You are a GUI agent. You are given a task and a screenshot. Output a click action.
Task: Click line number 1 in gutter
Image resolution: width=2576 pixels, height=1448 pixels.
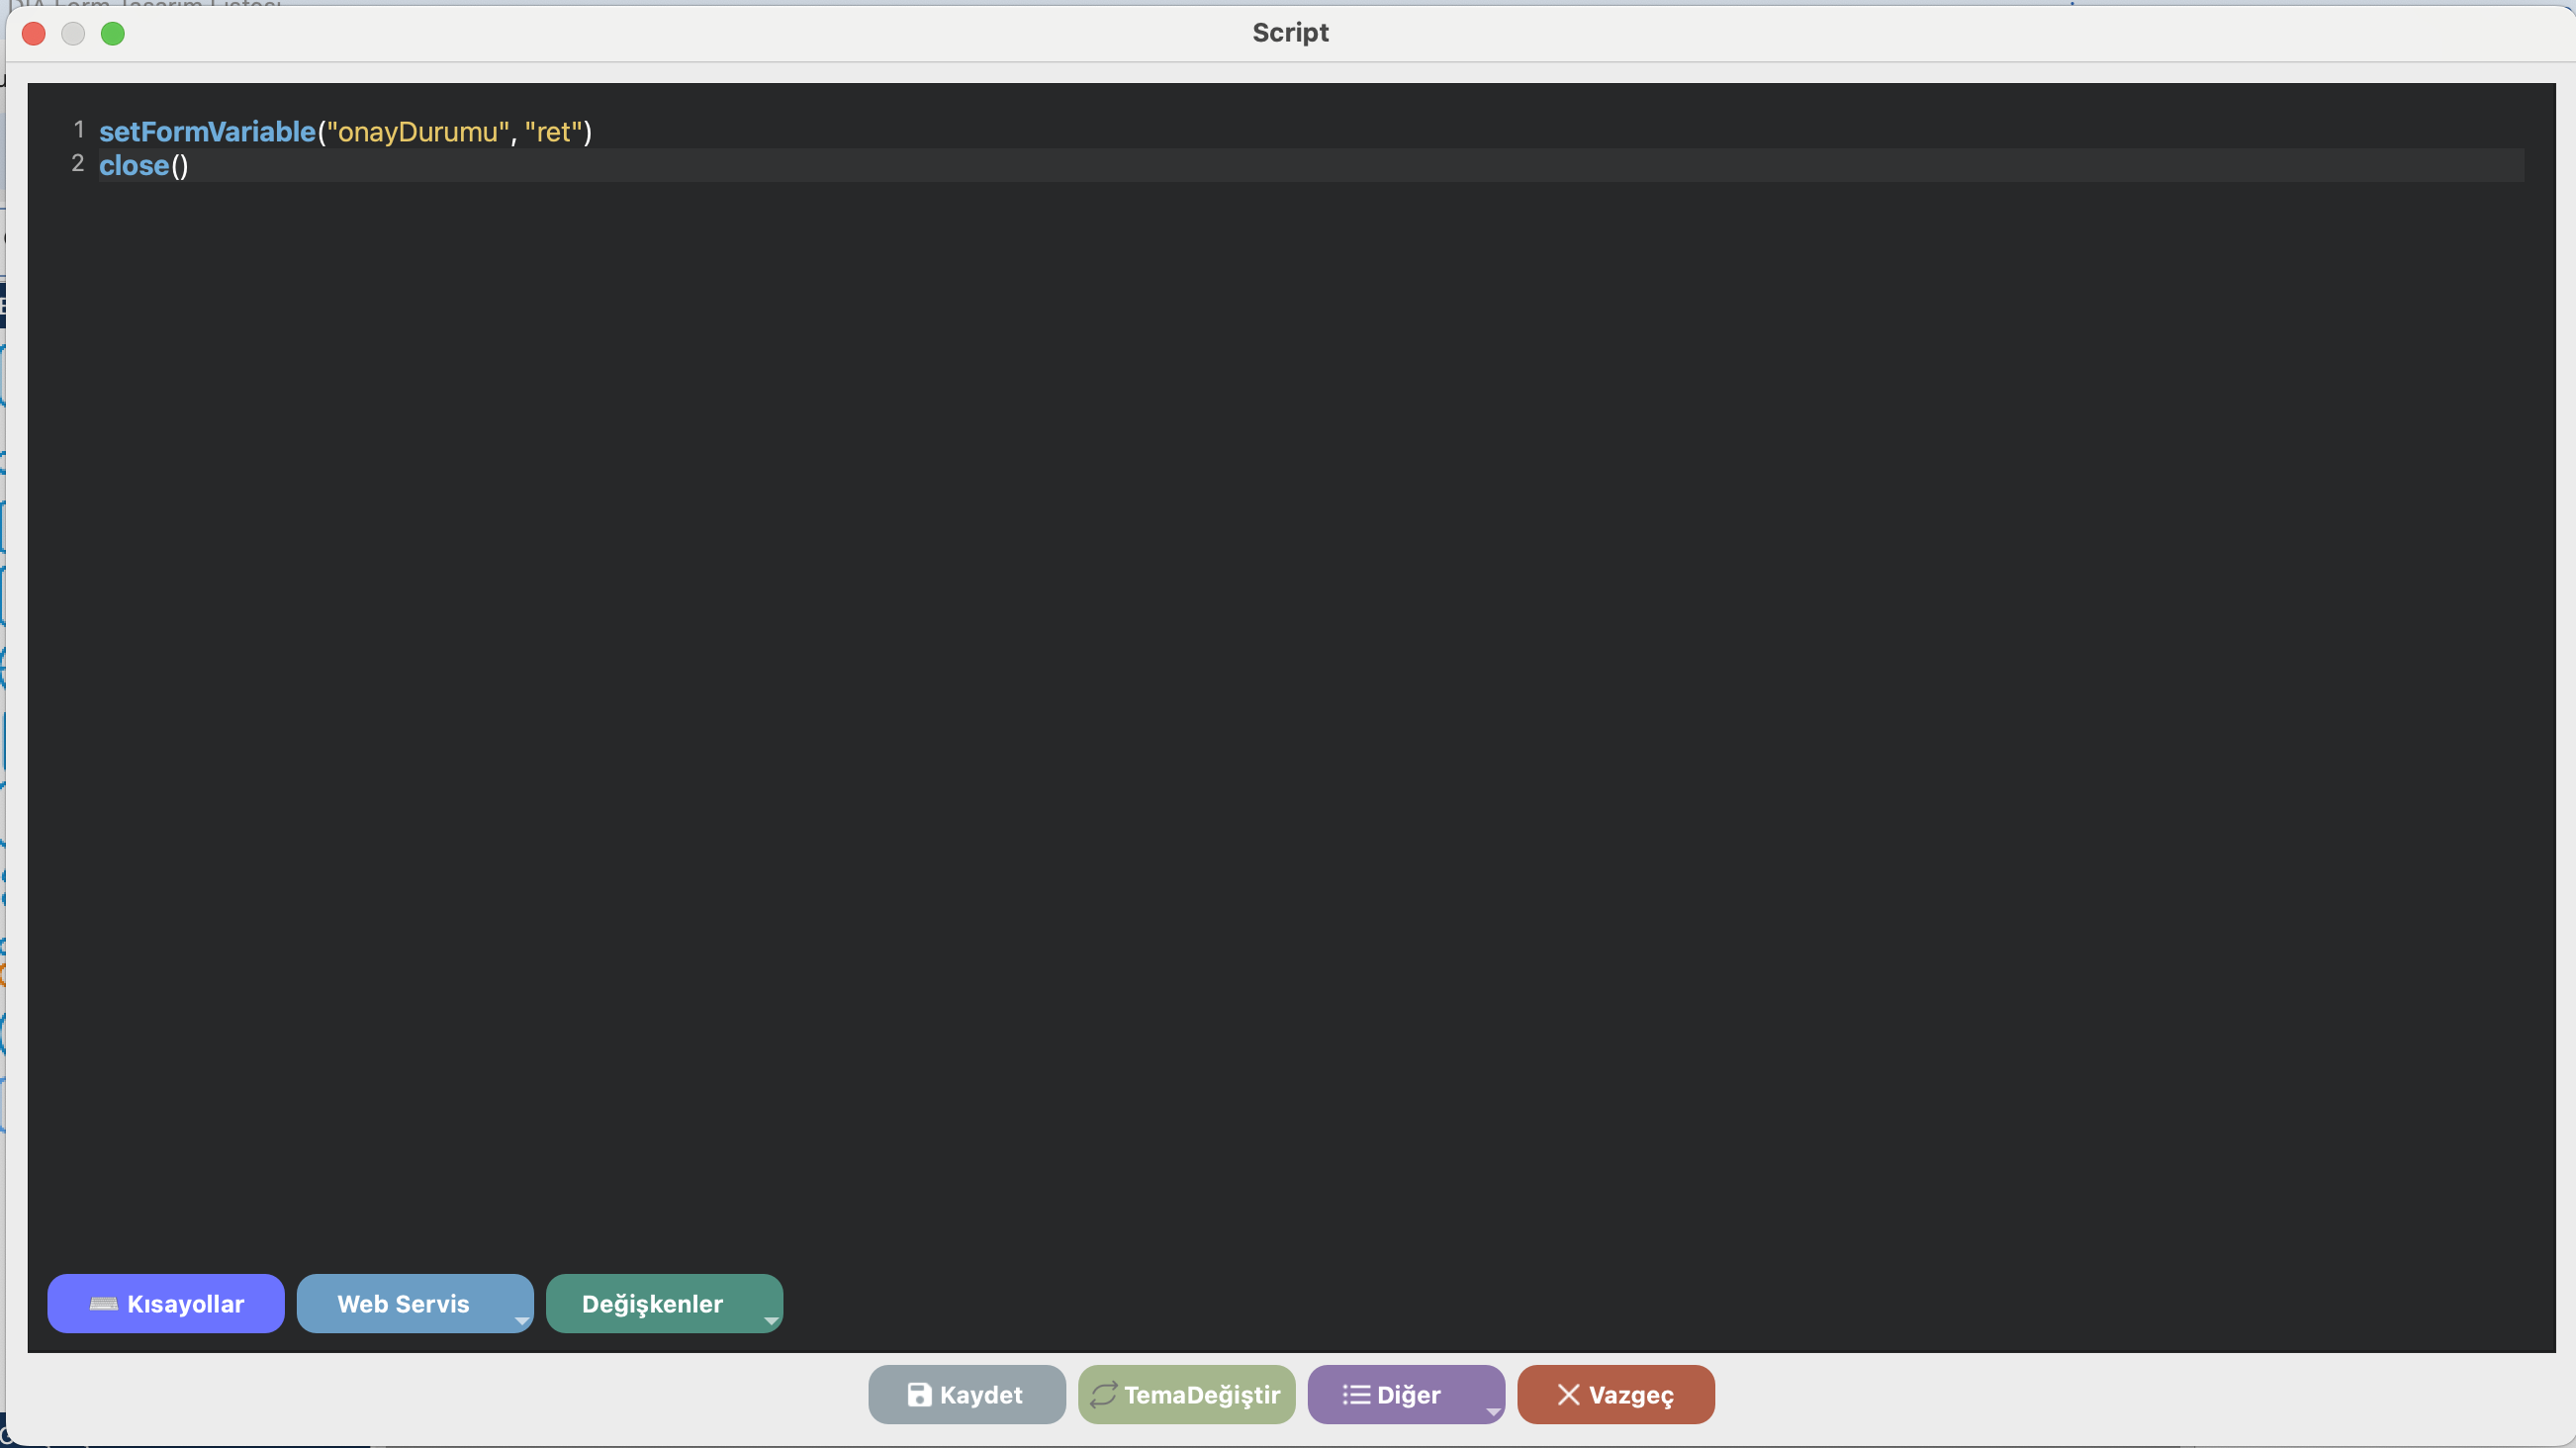(x=79, y=130)
